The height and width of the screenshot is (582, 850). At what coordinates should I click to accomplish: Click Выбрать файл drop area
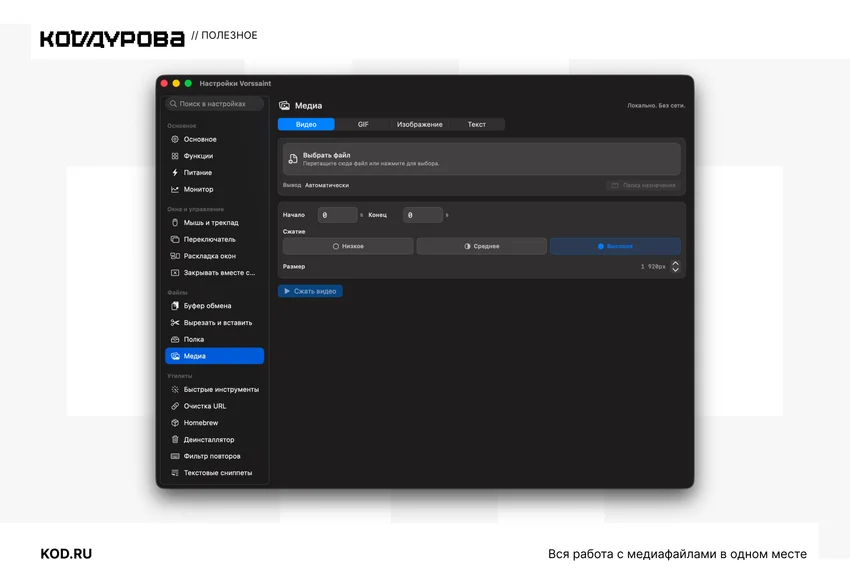click(x=481, y=159)
